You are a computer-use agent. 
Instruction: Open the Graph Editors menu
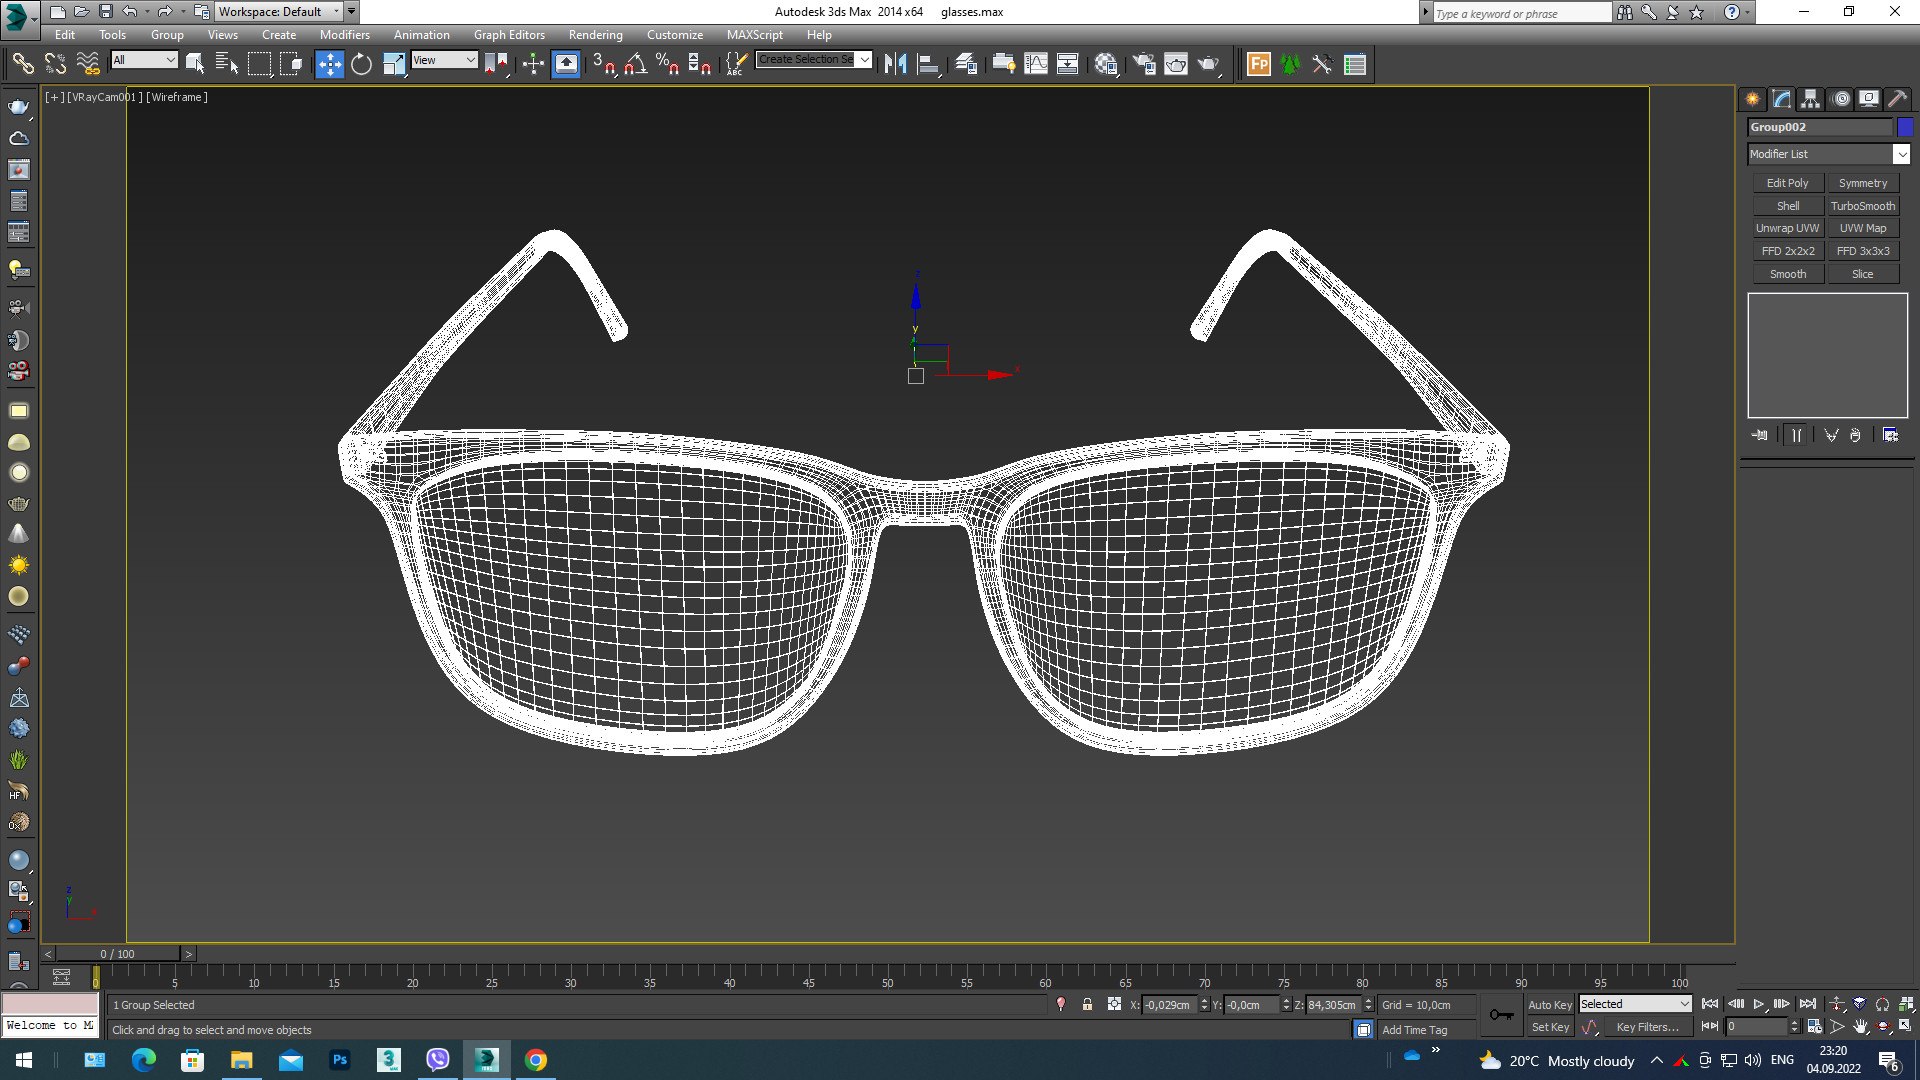click(x=509, y=35)
